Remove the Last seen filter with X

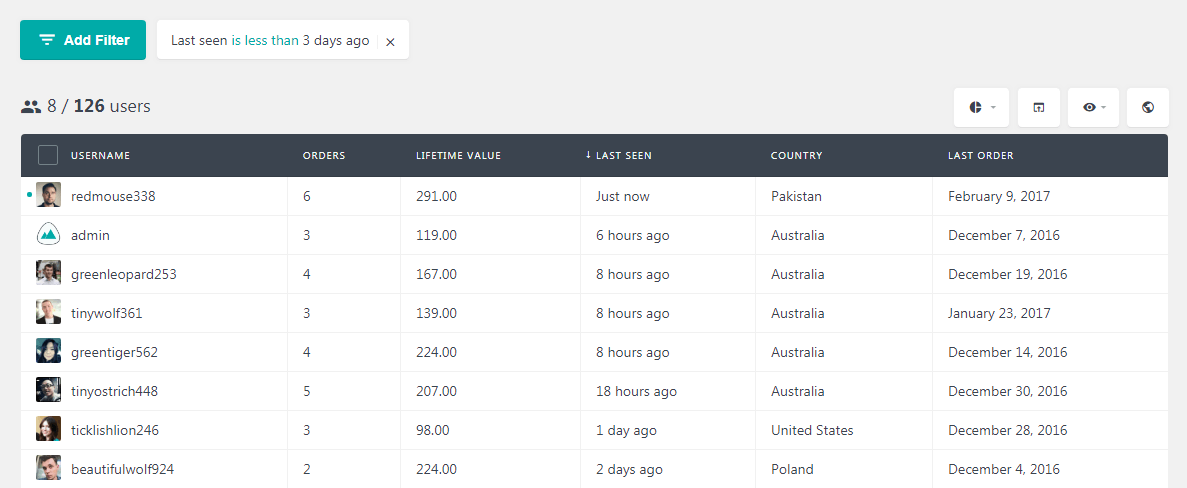(390, 42)
